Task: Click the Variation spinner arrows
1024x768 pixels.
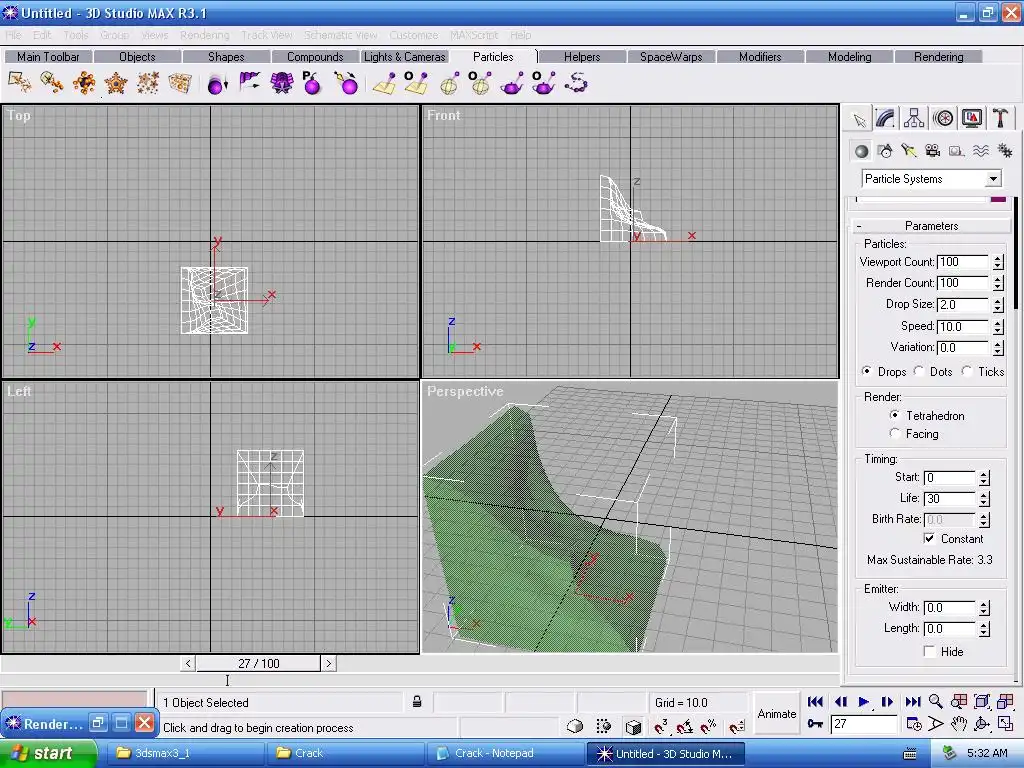Action: pos(998,347)
